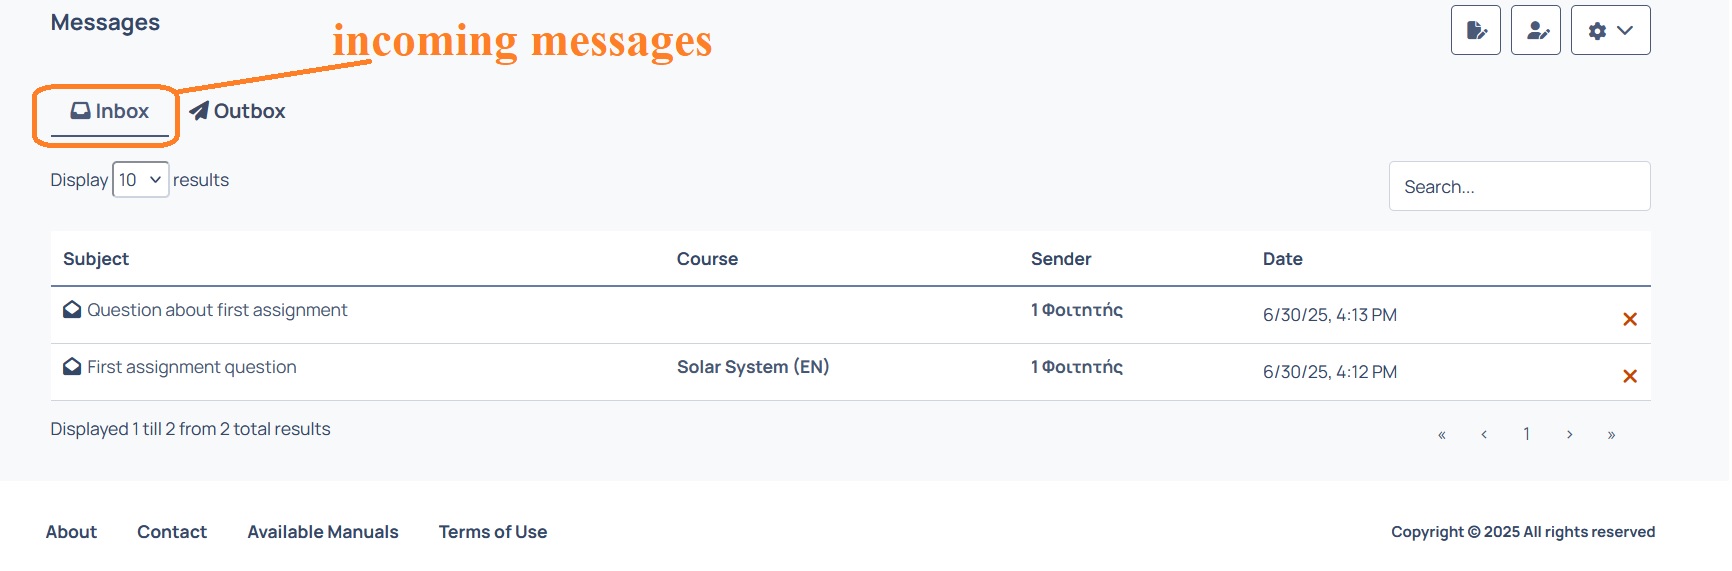Screen dimensions: 1732x571
Task: Click the open envelope icon on second message
Action: [72, 367]
